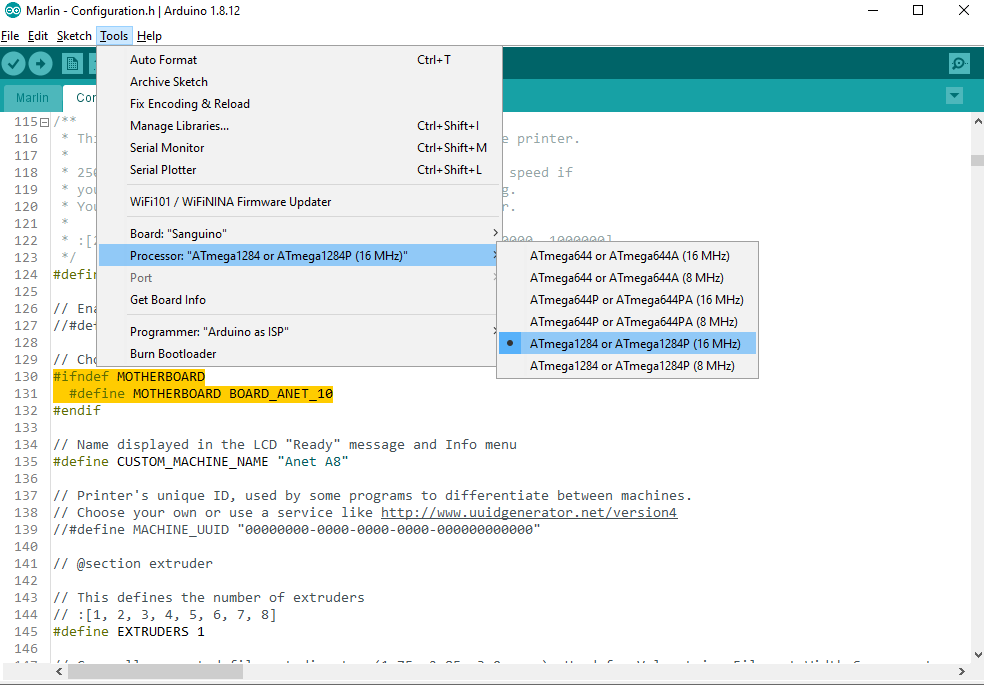The width and height of the screenshot is (984, 685).
Task: Launch Serial Monitor from the menu
Action: 300,147
